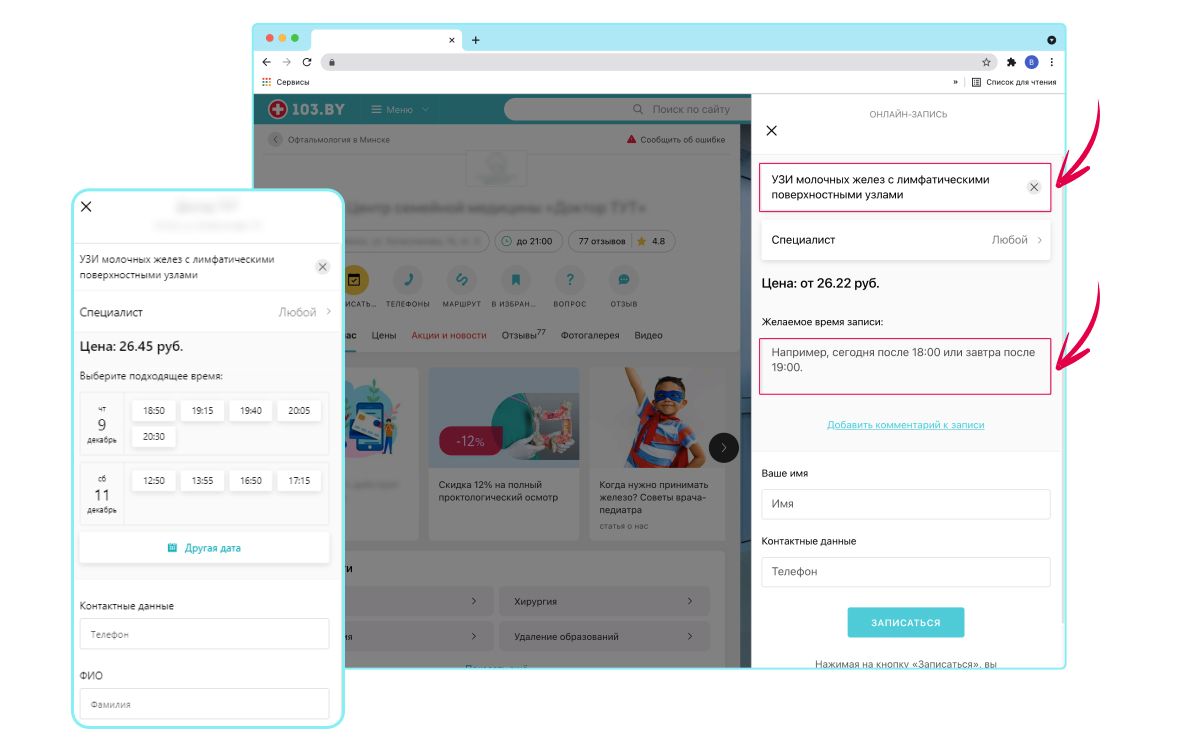Select the 19:15 time slot
The height and width of the screenshot is (753, 1200).
pyautogui.click(x=202, y=411)
